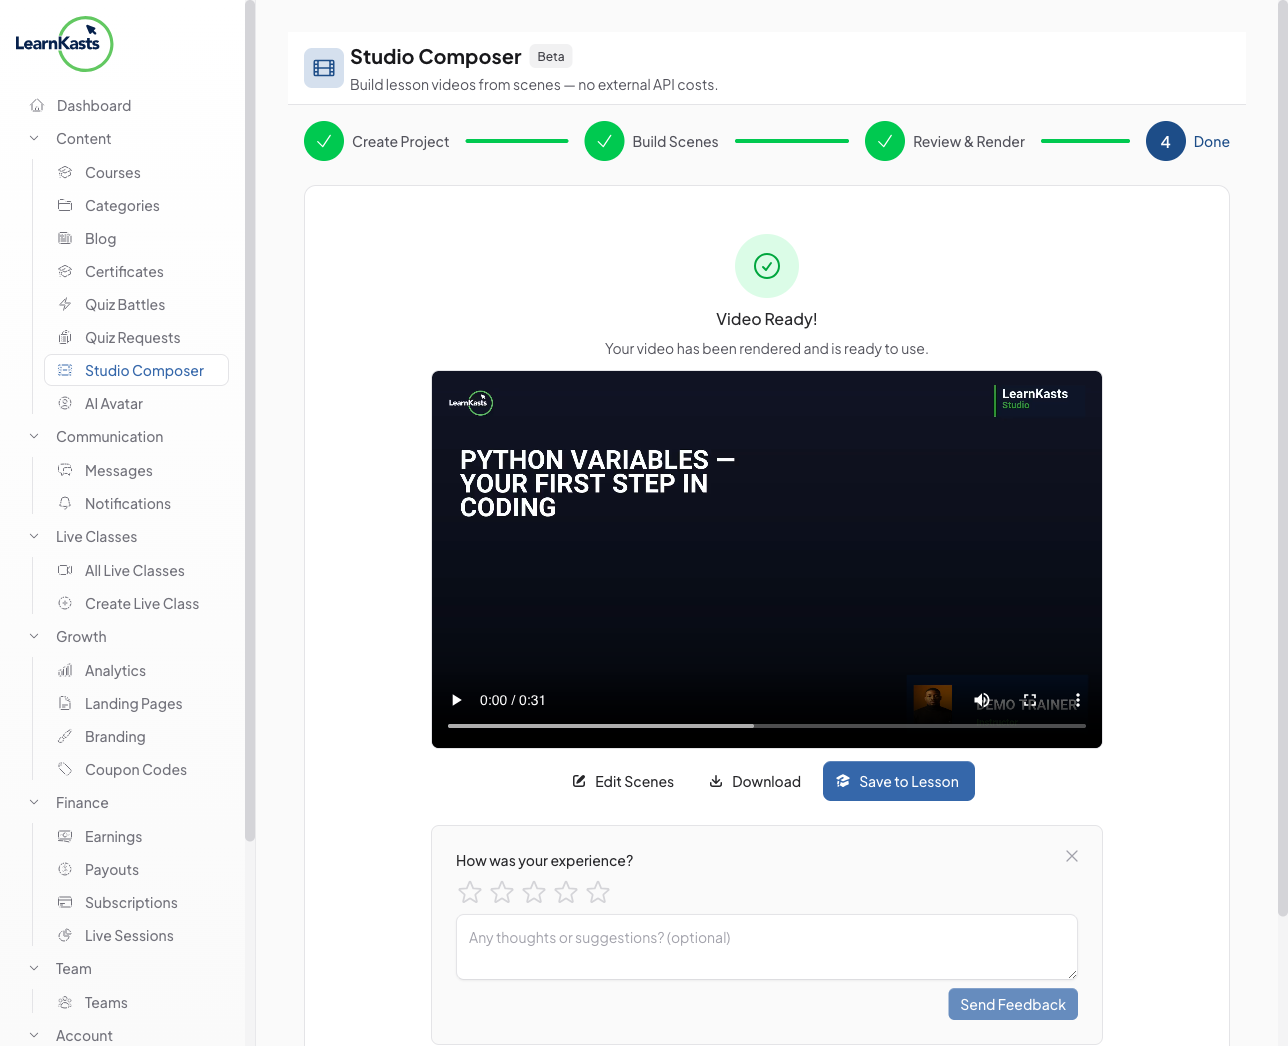Rate experience five stars
The image size is (1288, 1046).
[x=598, y=892]
